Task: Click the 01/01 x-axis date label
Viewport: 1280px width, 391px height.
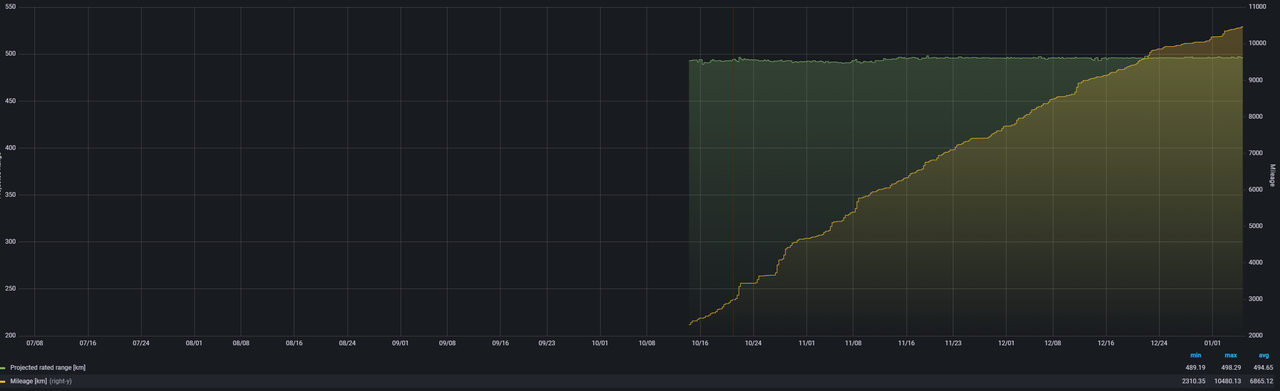Action: point(1213,342)
